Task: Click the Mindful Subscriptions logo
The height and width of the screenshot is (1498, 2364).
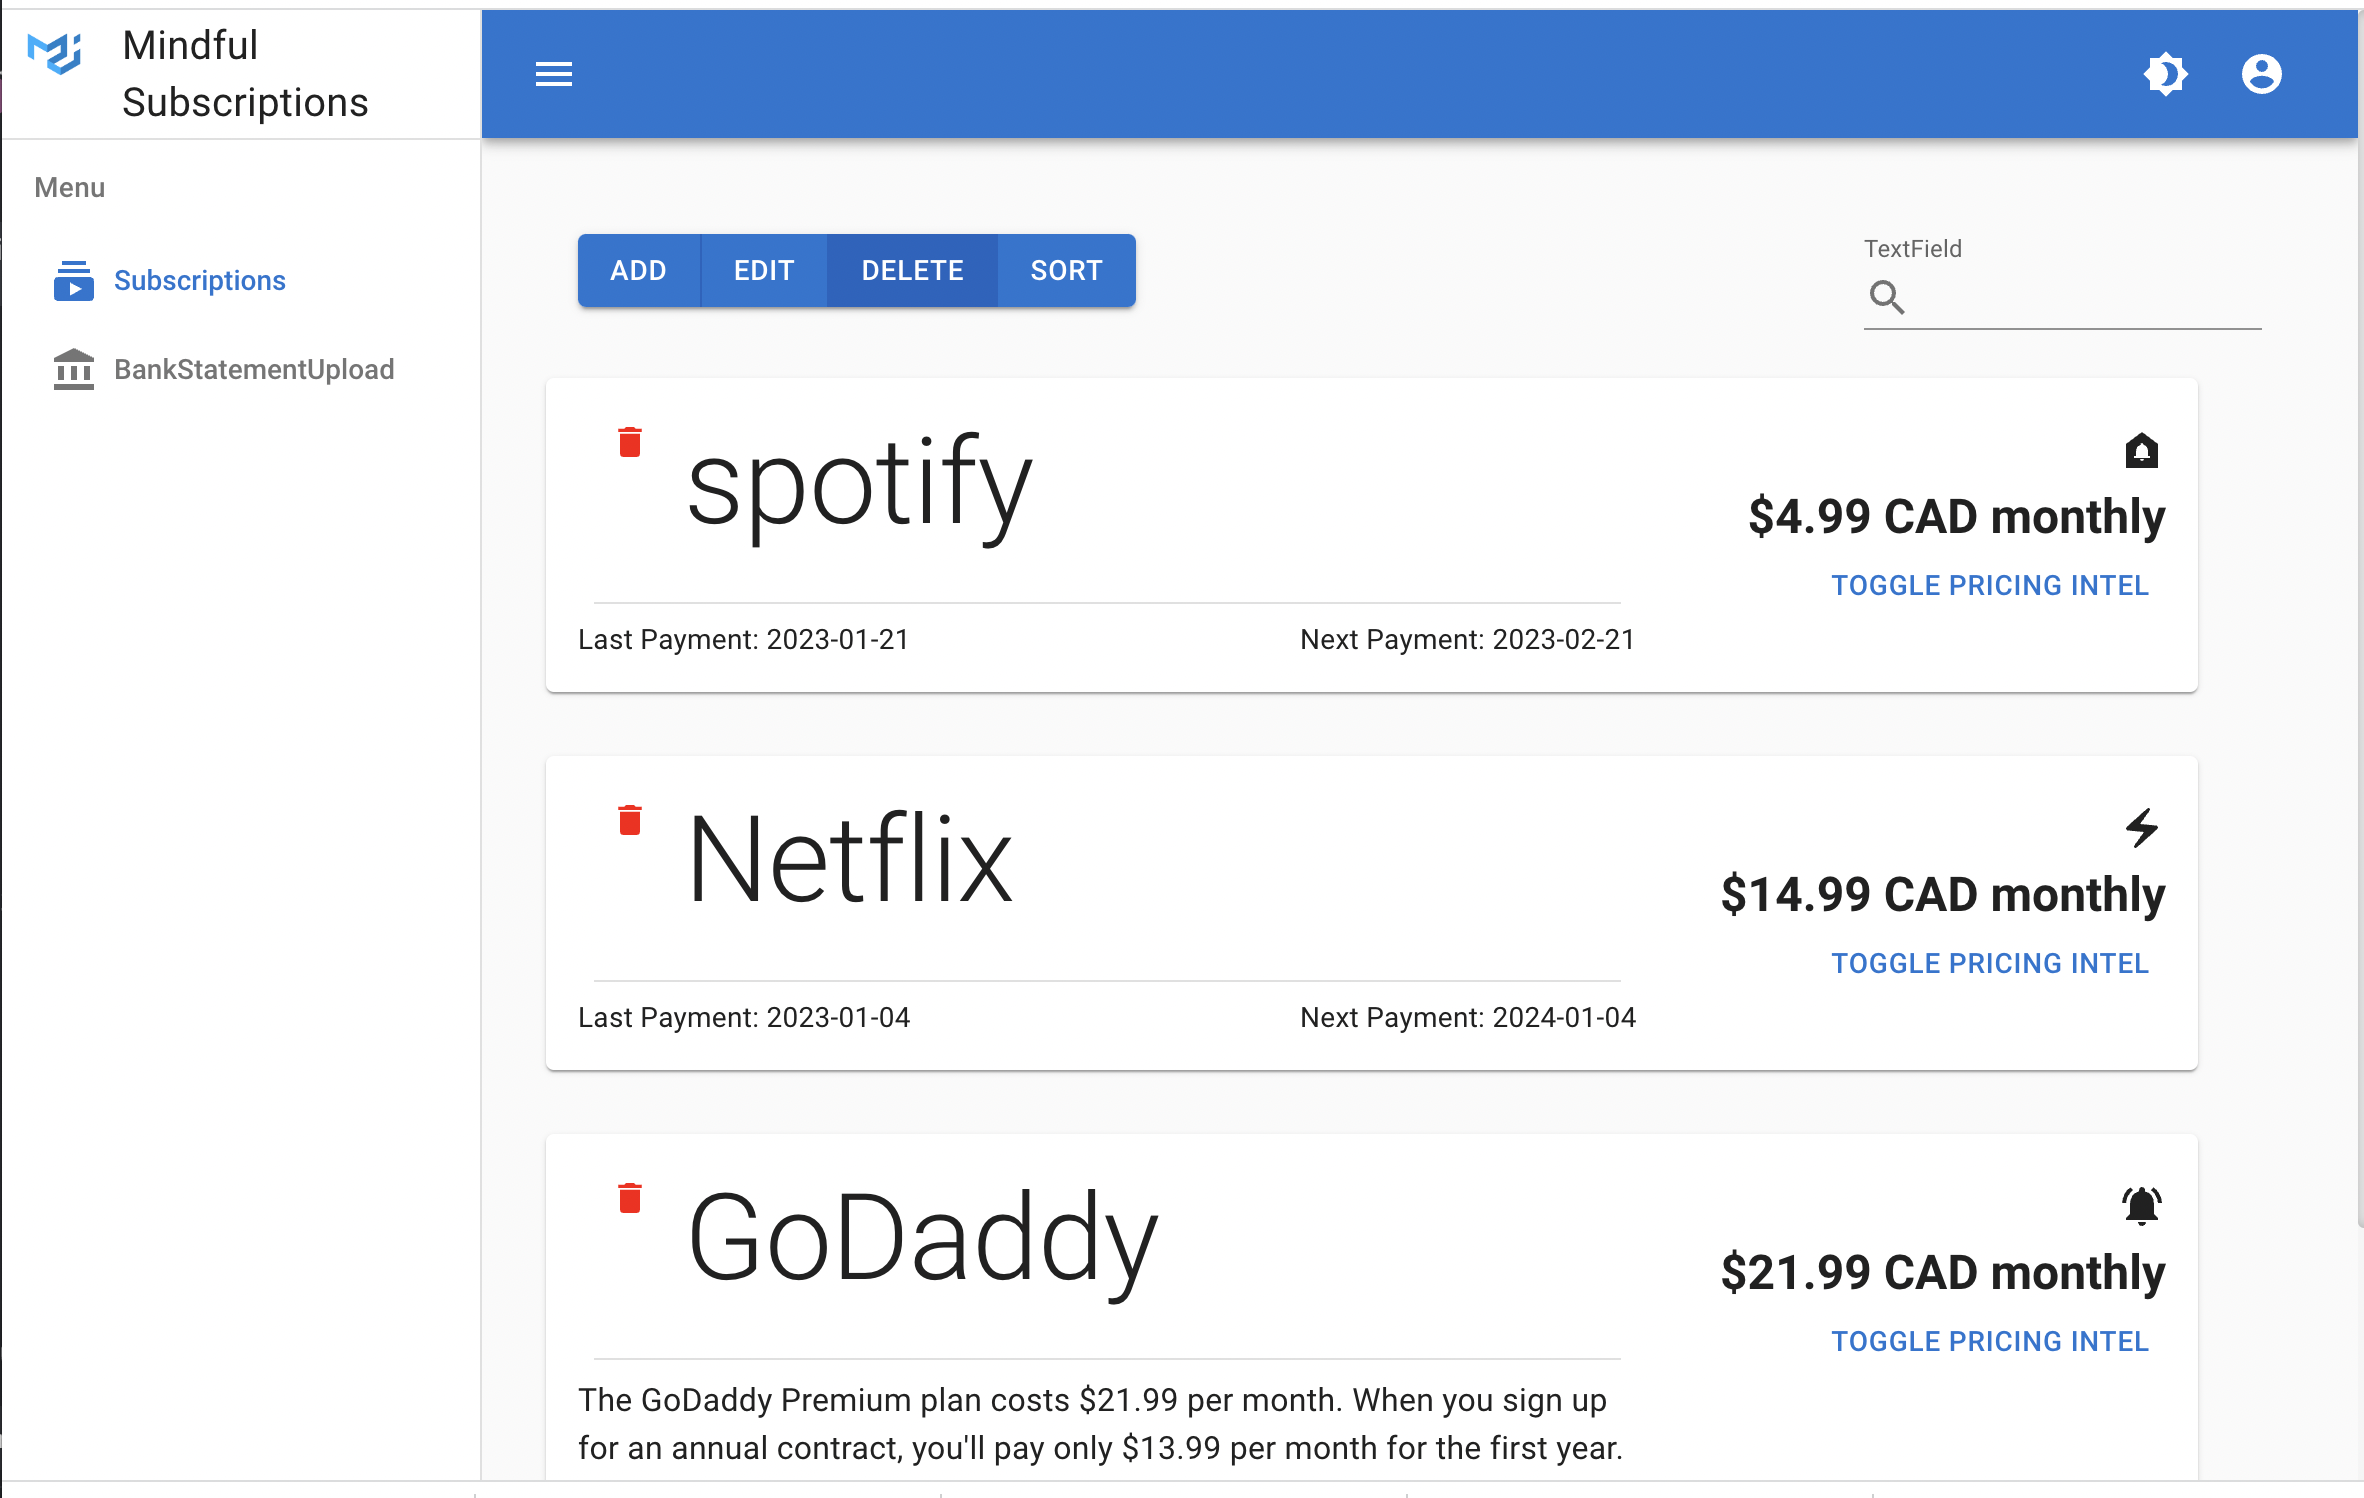Action: pos(55,53)
